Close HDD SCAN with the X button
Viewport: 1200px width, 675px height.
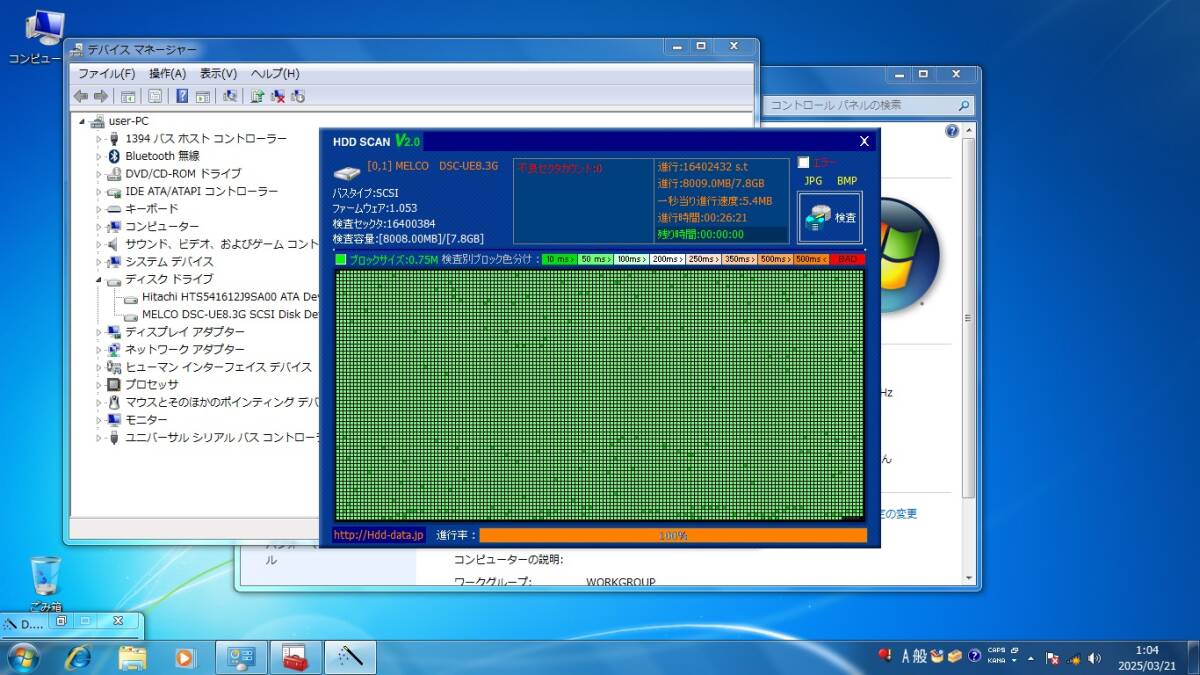click(x=864, y=141)
